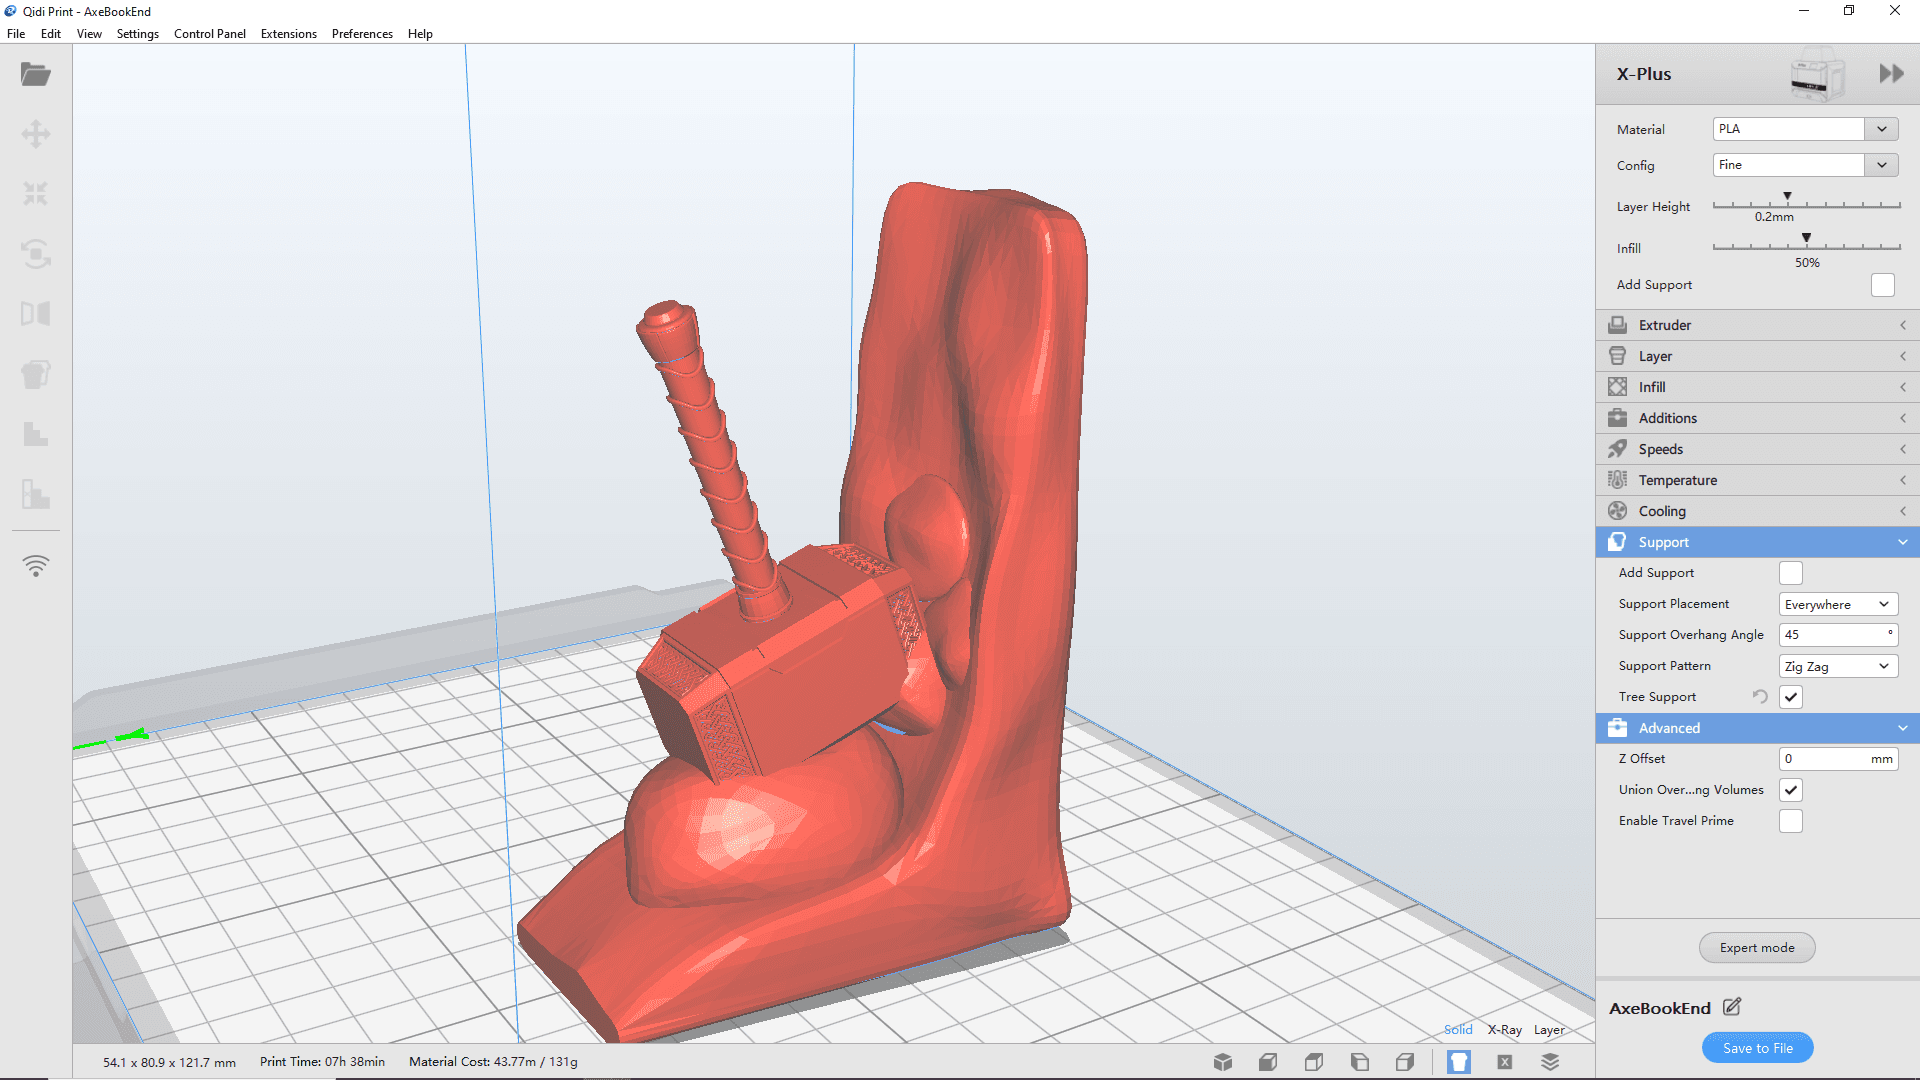Image resolution: width=1920 pixels, height=1080 pixels.
Task: Reset Tree Support setting with undo arrow
Action: click(1760, 697)
